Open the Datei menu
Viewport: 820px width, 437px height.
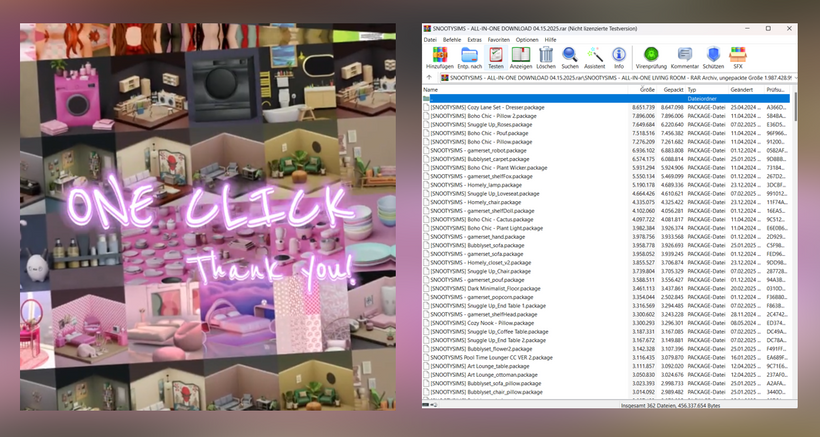430,38
